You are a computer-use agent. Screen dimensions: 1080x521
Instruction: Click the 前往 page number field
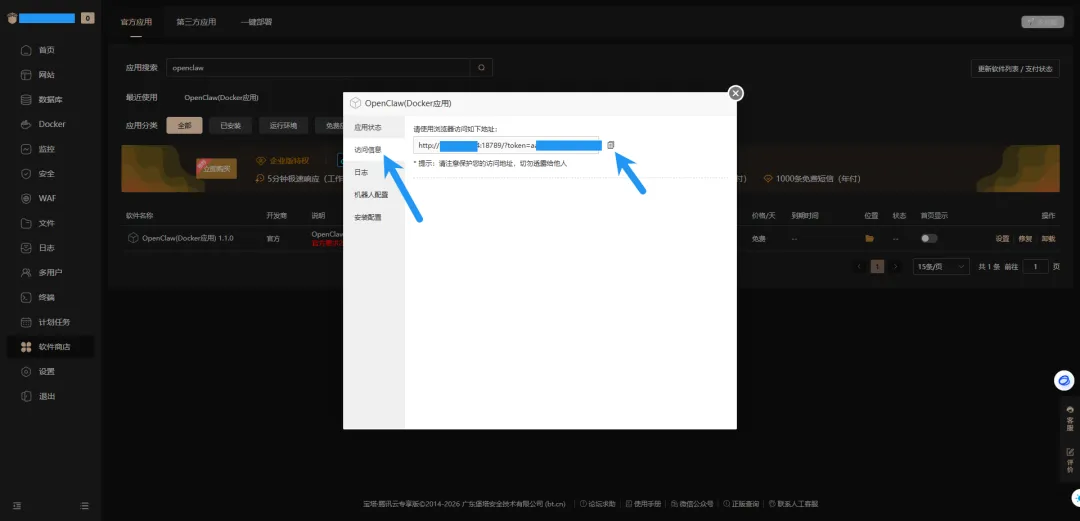[1035, 266]
